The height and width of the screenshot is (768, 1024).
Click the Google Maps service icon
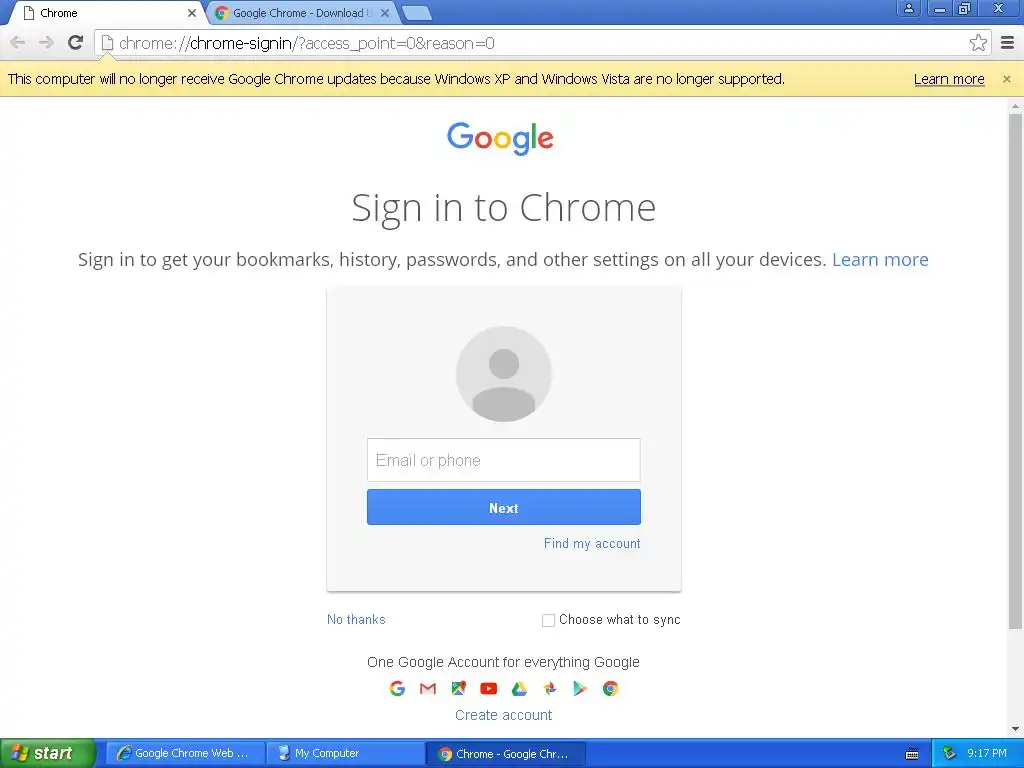(458, 688)
